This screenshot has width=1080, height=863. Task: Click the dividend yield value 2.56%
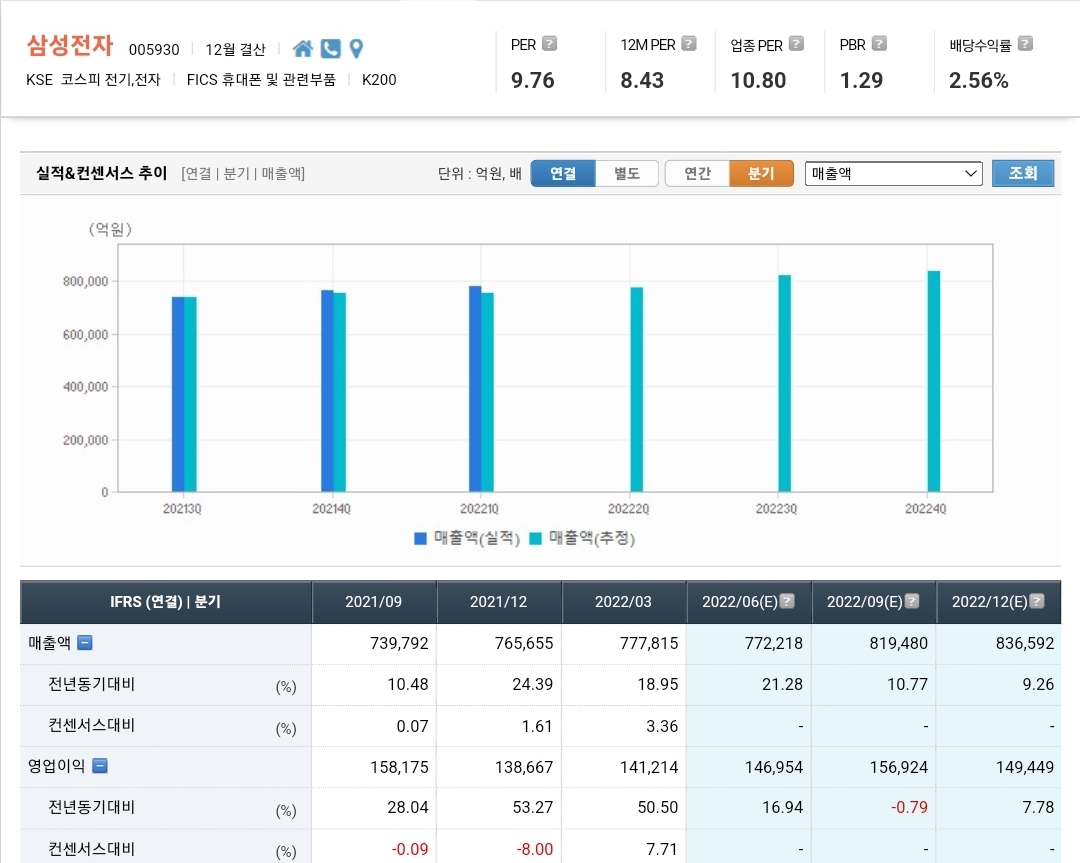[979, 81]
